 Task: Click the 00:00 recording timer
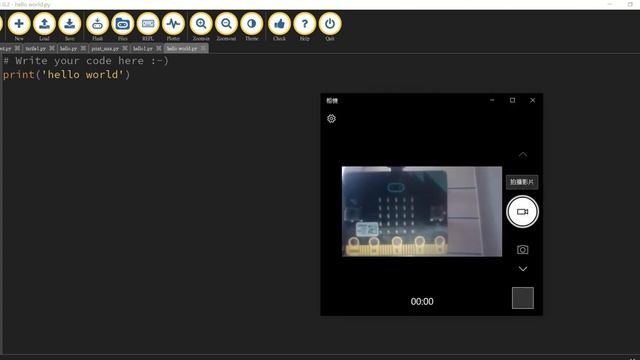pos(422,302)
